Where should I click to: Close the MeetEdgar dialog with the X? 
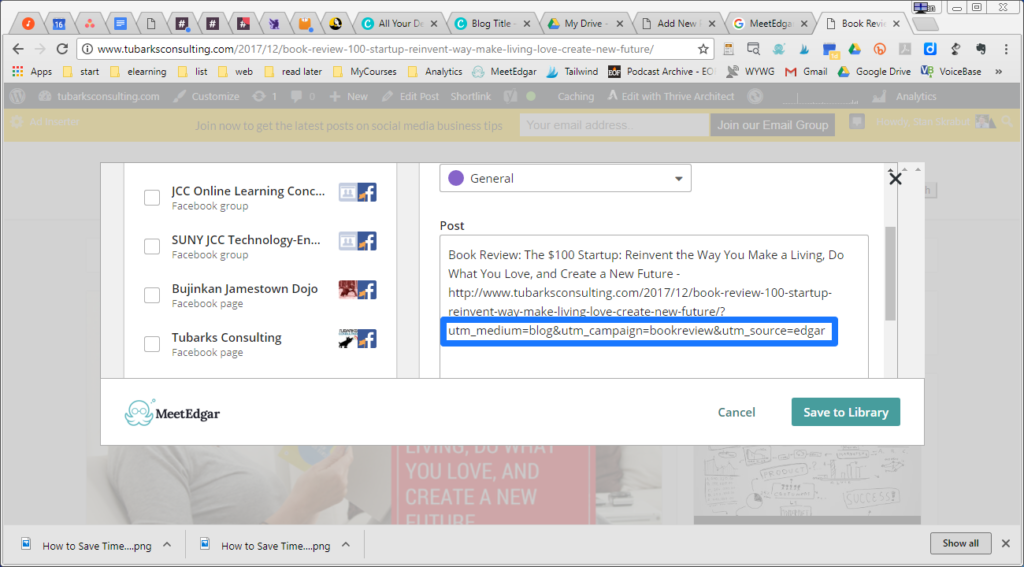[895, 178]
